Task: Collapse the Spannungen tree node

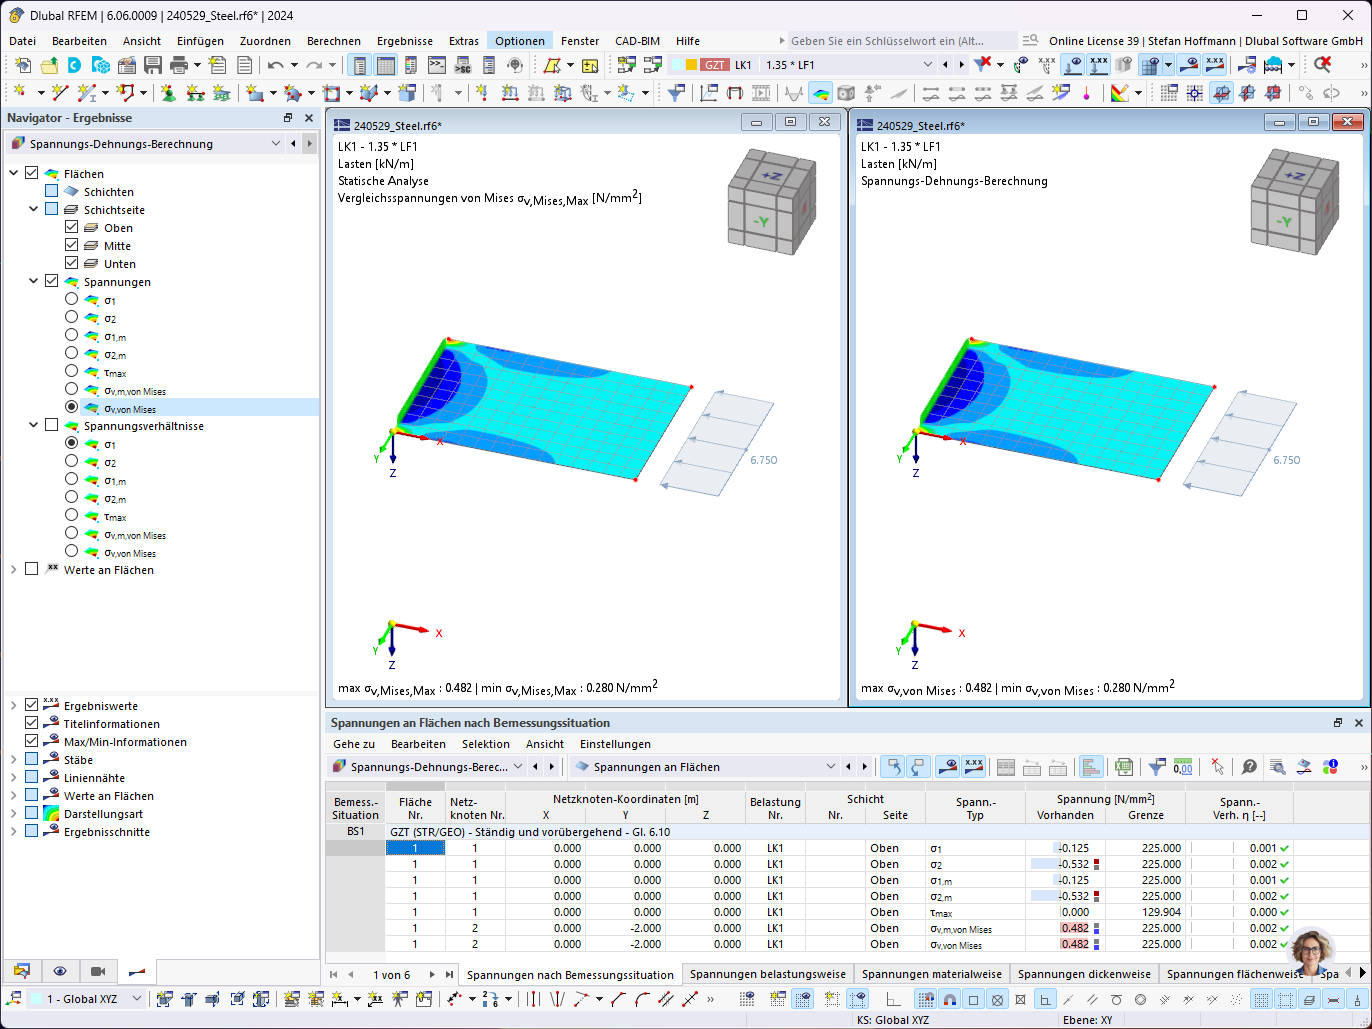Action: [33, 282]
